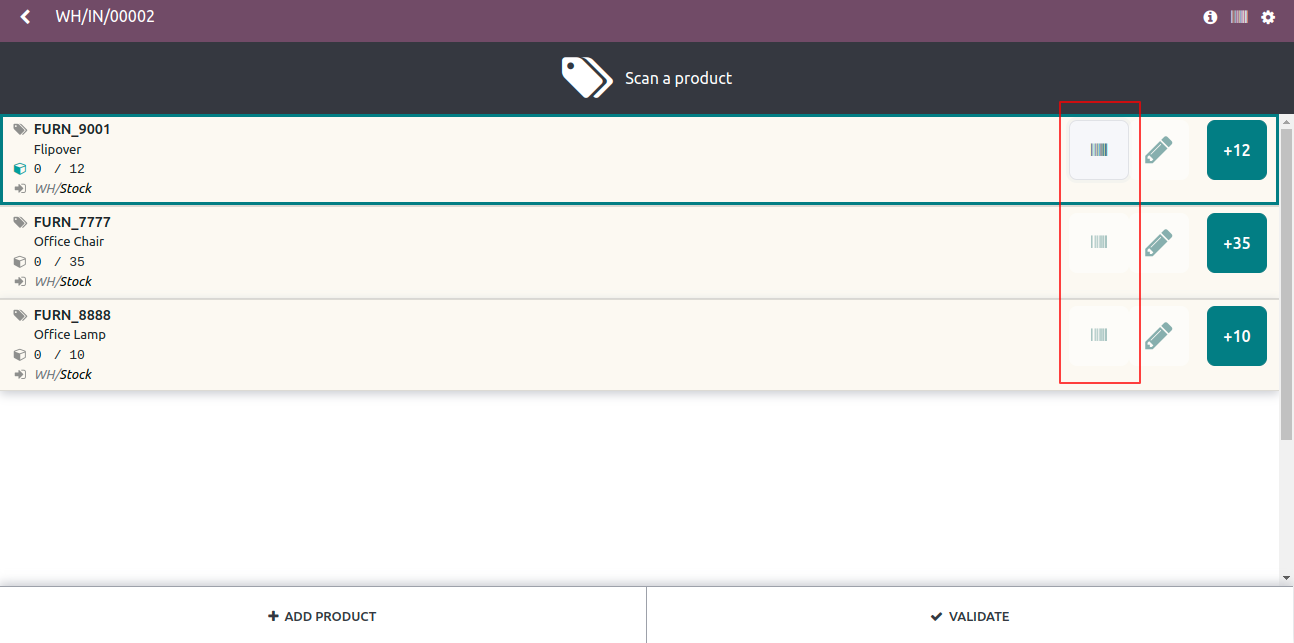Click location arrow icon in Flipover row
Image resolution: width=1294 pixels, height=643 pixels.
coord(20,188)
